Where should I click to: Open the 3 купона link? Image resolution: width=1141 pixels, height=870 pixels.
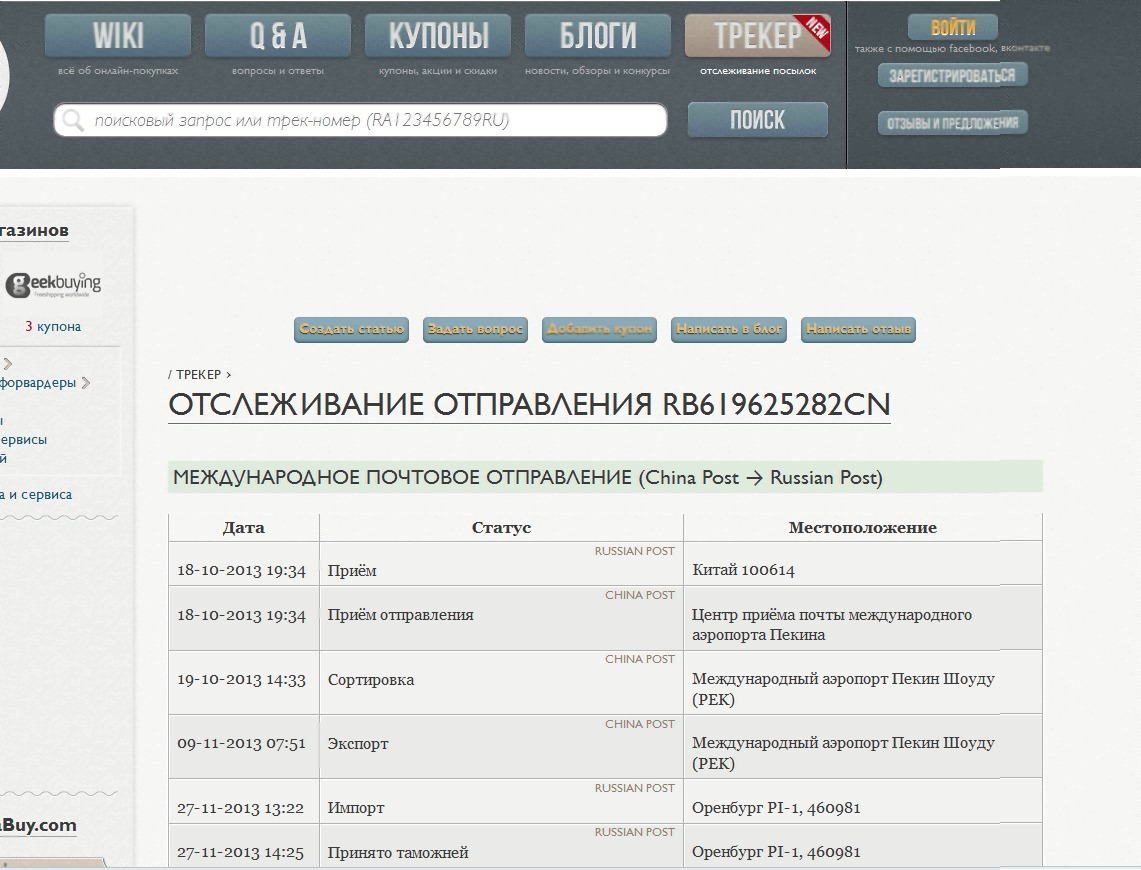tap(53, 327)
